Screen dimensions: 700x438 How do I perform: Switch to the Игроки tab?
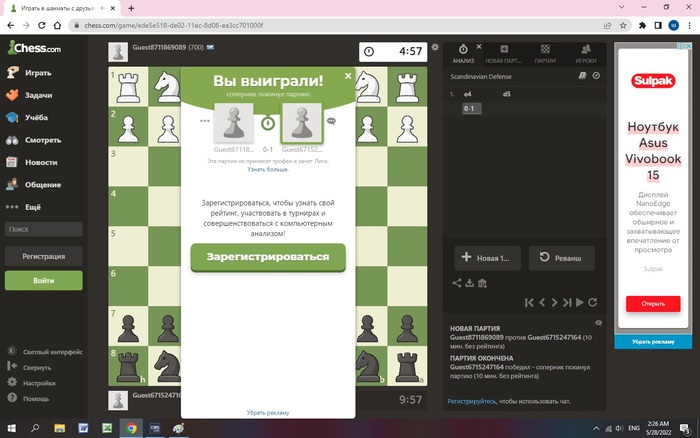tap(586, 54)
